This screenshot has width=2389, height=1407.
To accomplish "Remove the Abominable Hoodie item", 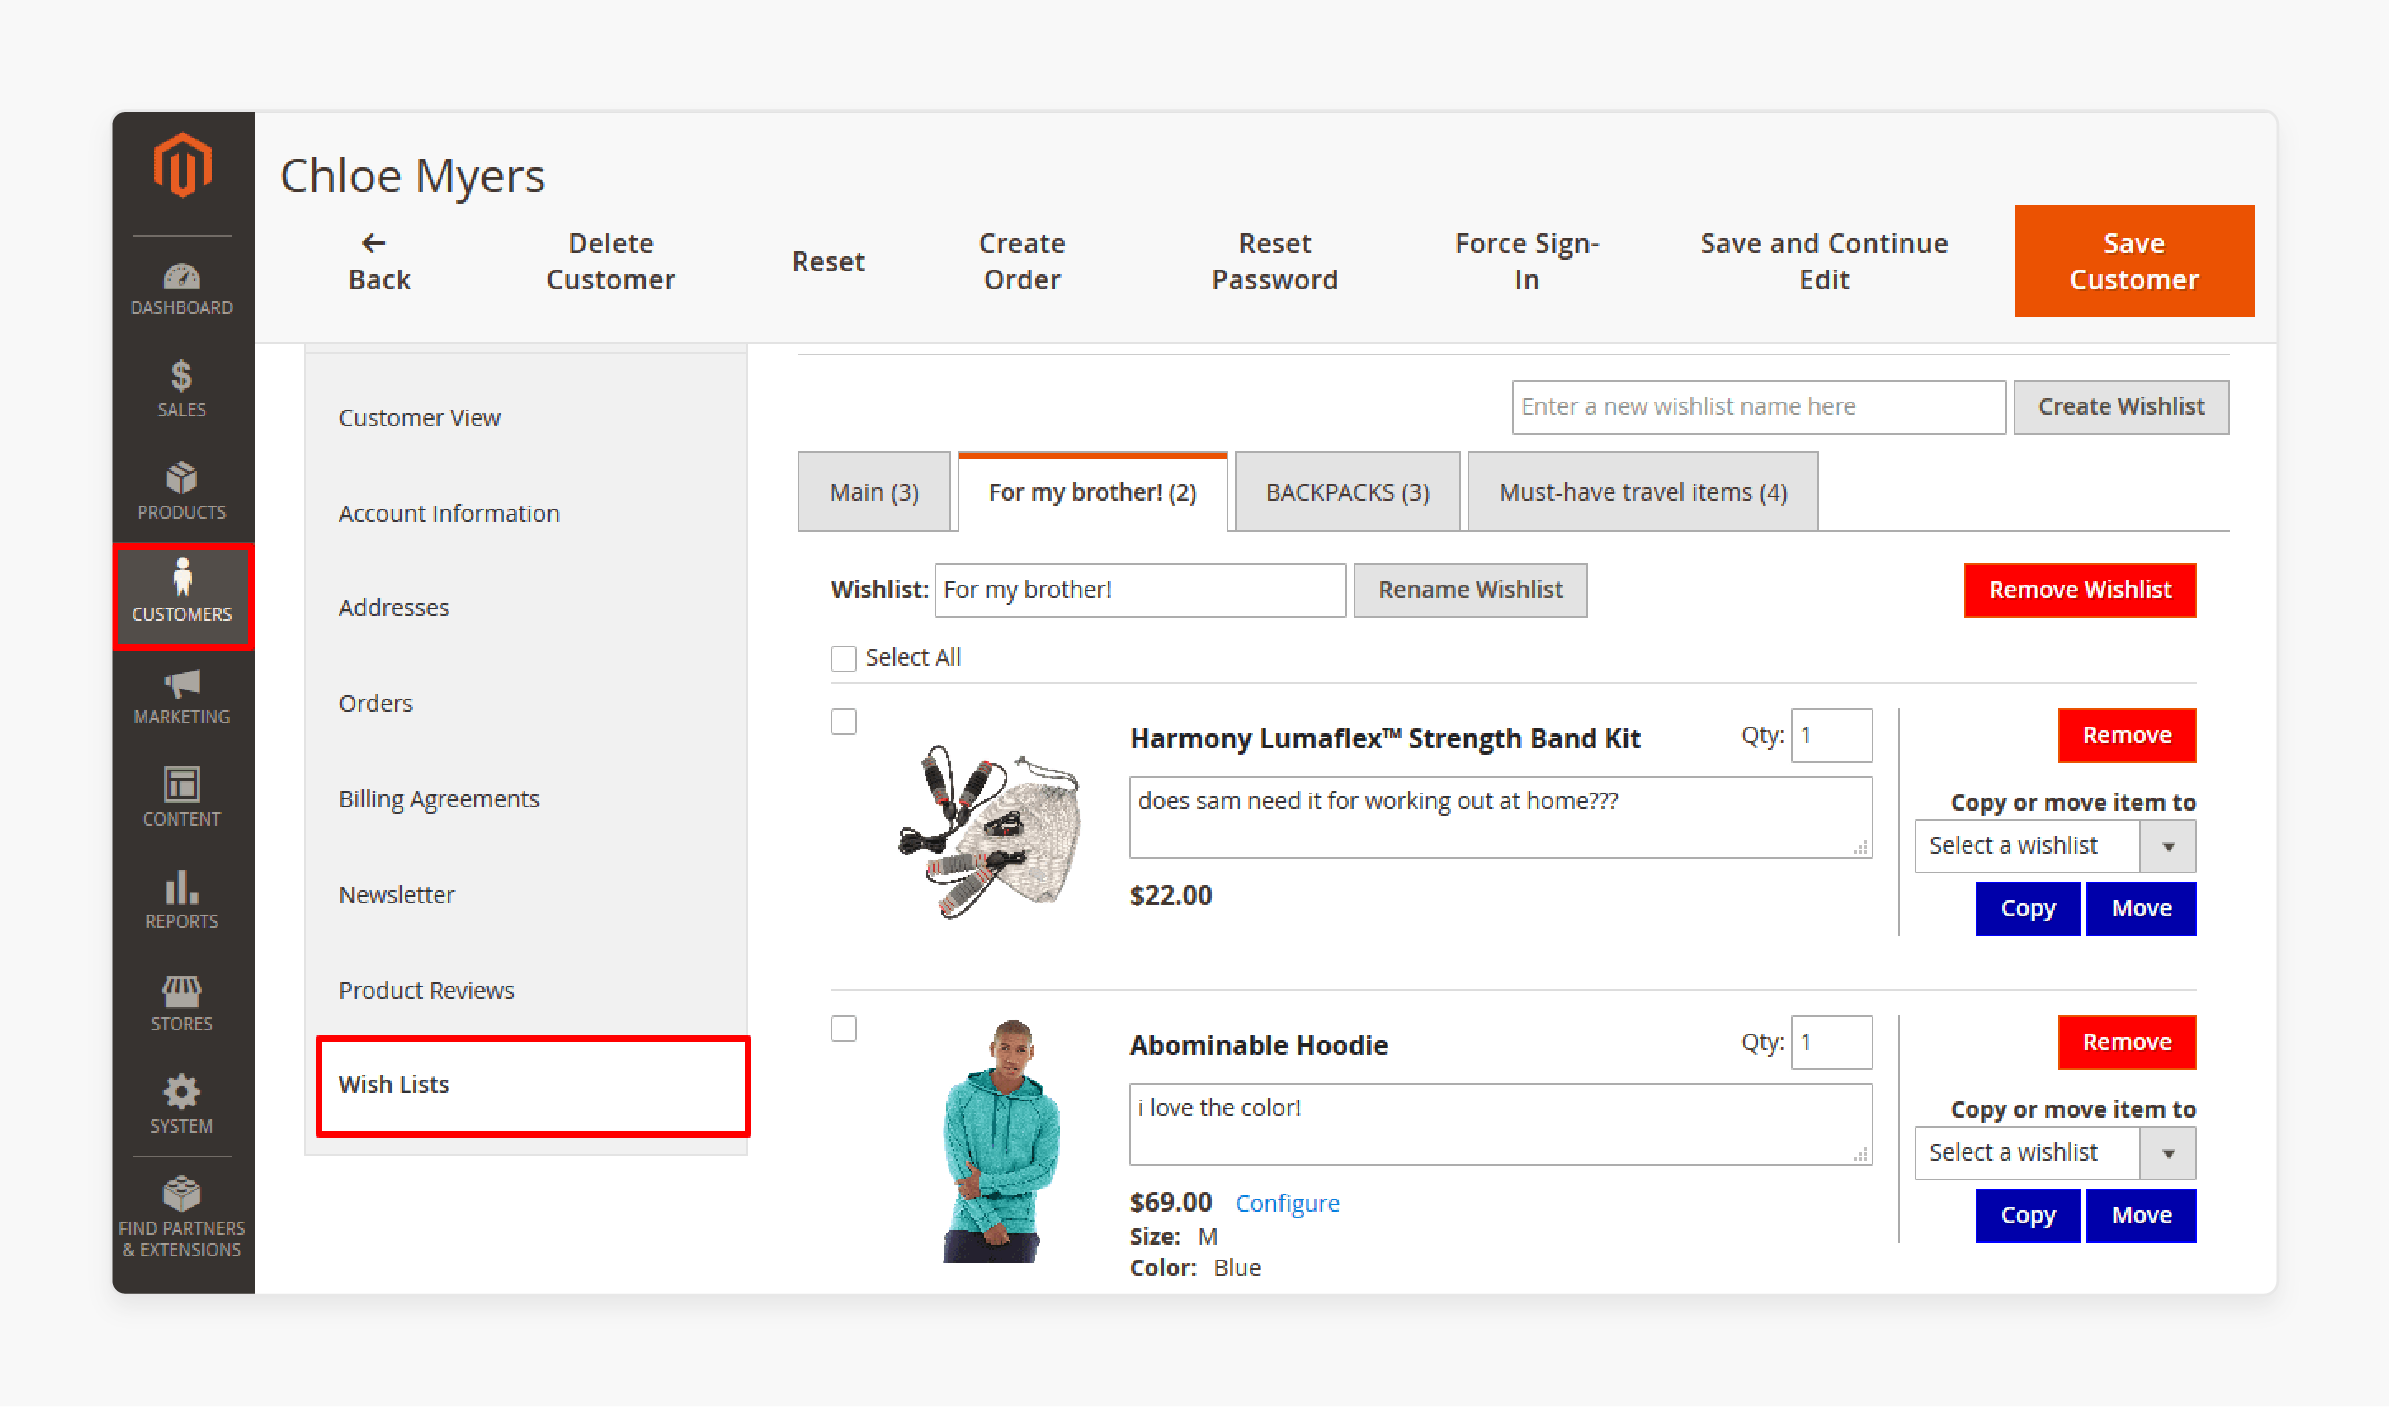I will coord(2127,1042).
